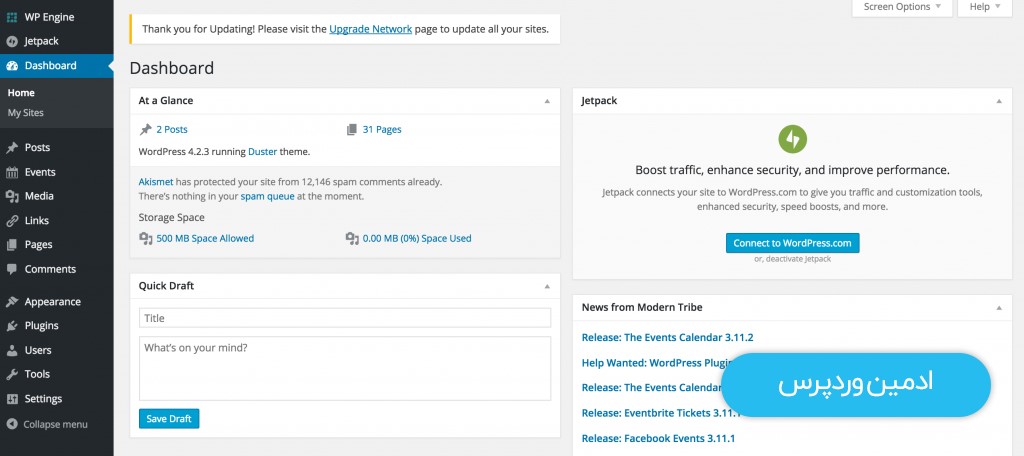Click the Duster theme link
The height and width of the screenshot is (456, 1024).
(263, 152)
